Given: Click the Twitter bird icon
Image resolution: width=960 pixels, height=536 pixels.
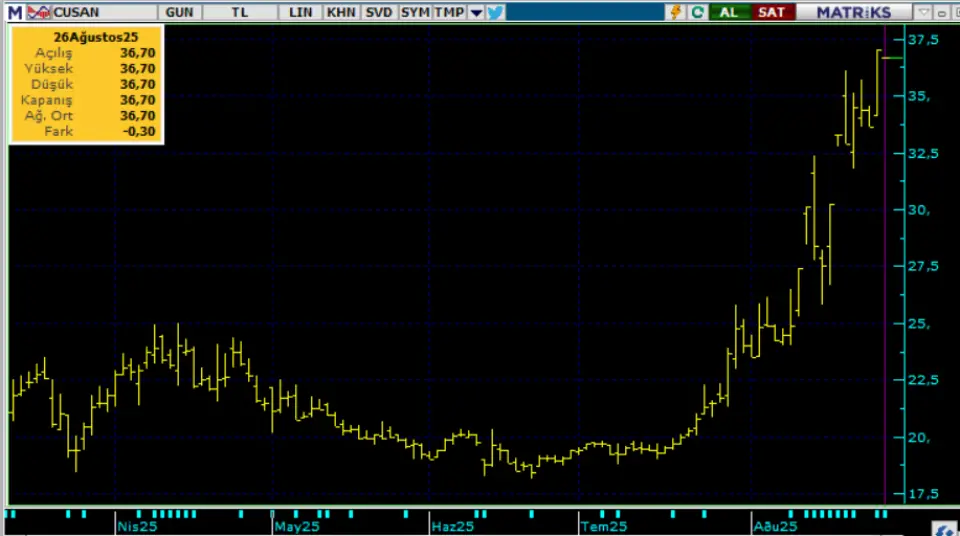Looking at the screenshot, I should pyautogui.click(x=496, y=12).
